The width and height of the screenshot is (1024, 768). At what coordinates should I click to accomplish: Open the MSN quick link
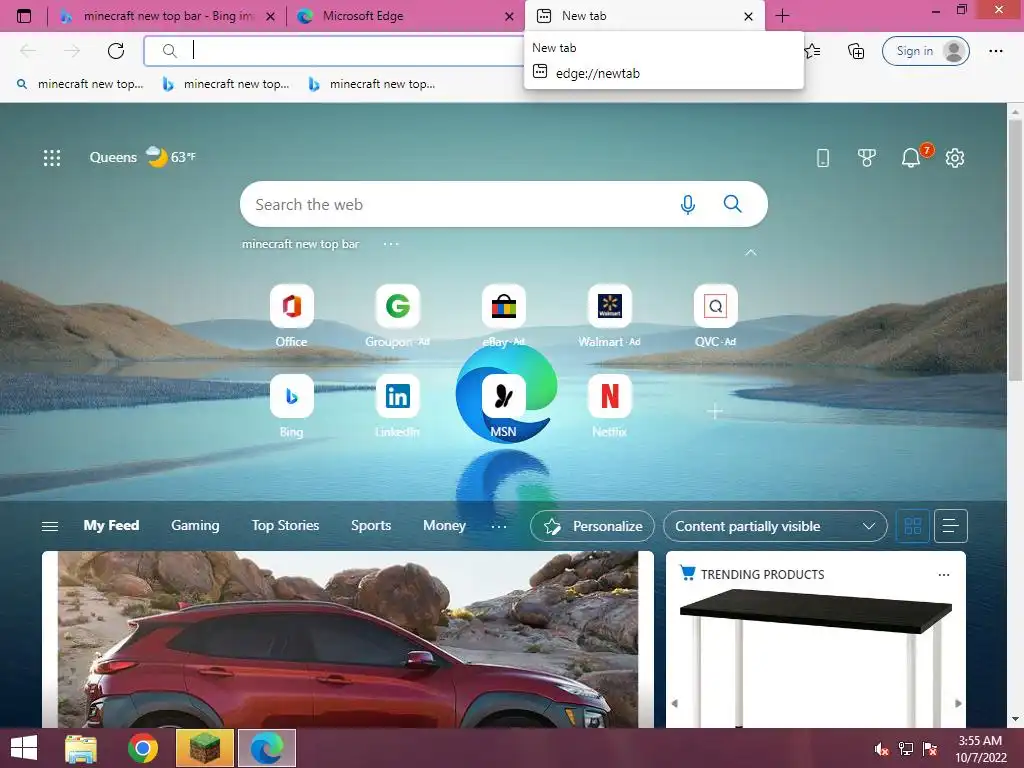pyautogui.click(x=504, y=406)
